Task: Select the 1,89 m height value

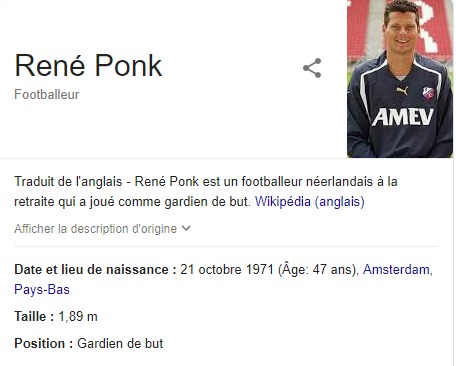Action: click(78, 316)
